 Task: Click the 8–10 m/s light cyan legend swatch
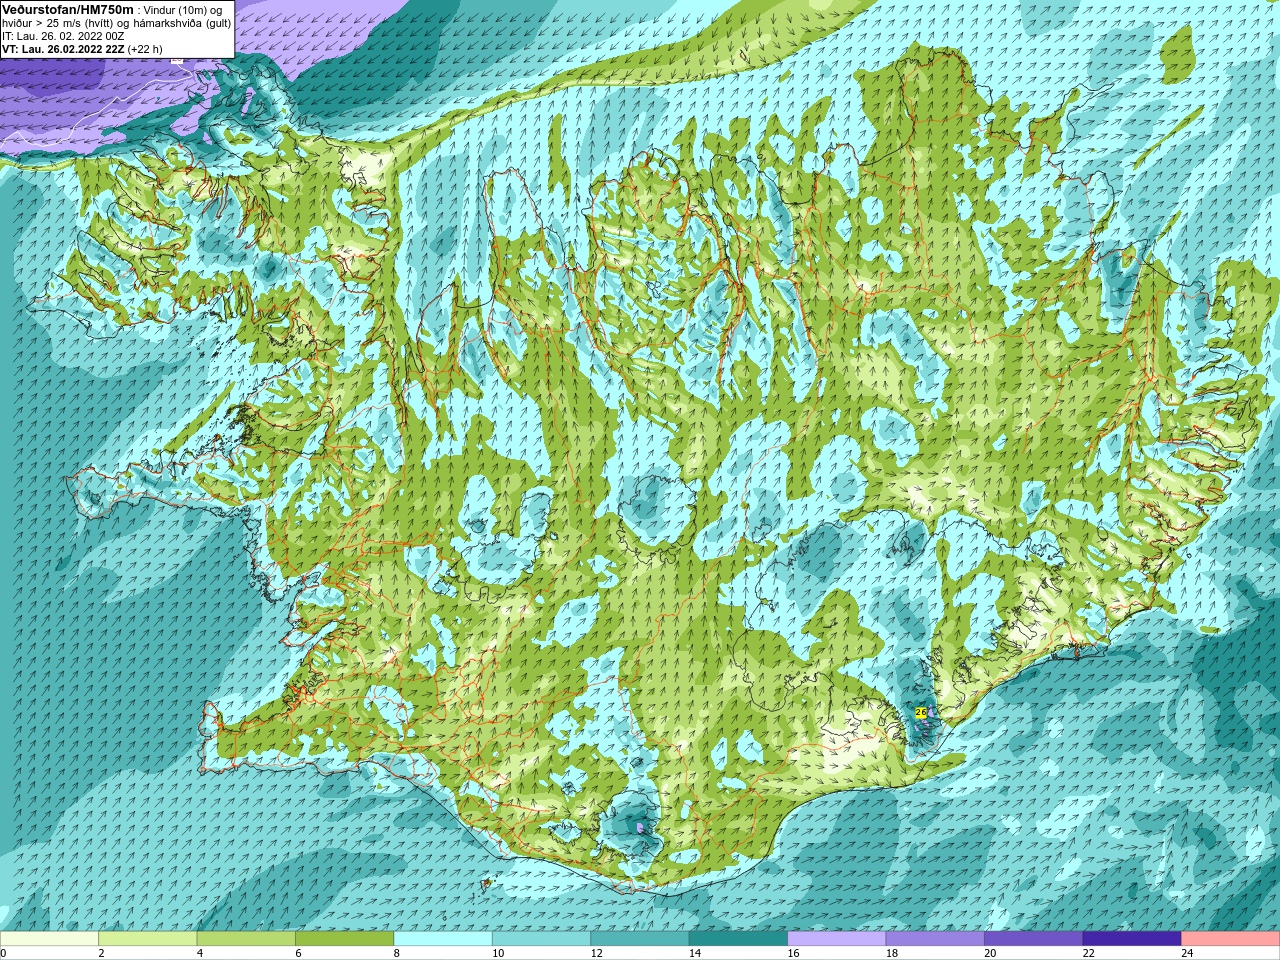tap(443, 939)
